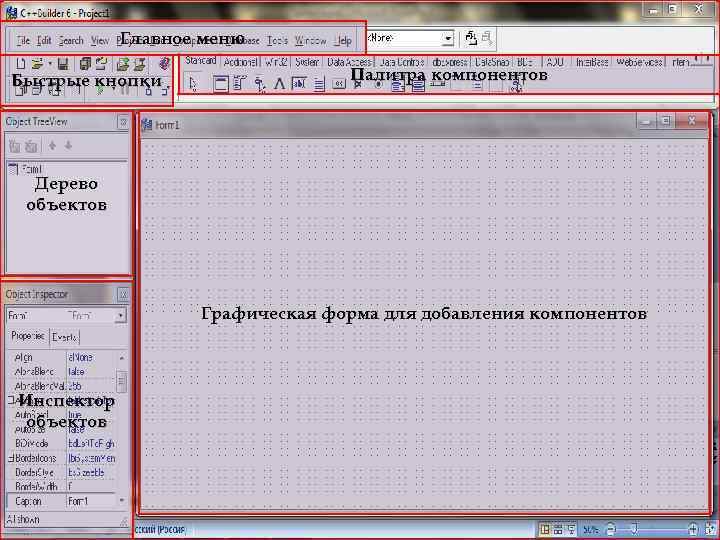Switch to Events tab in Object Inspector
Viewport: 720px width, 540px height.
click(65, 337)
